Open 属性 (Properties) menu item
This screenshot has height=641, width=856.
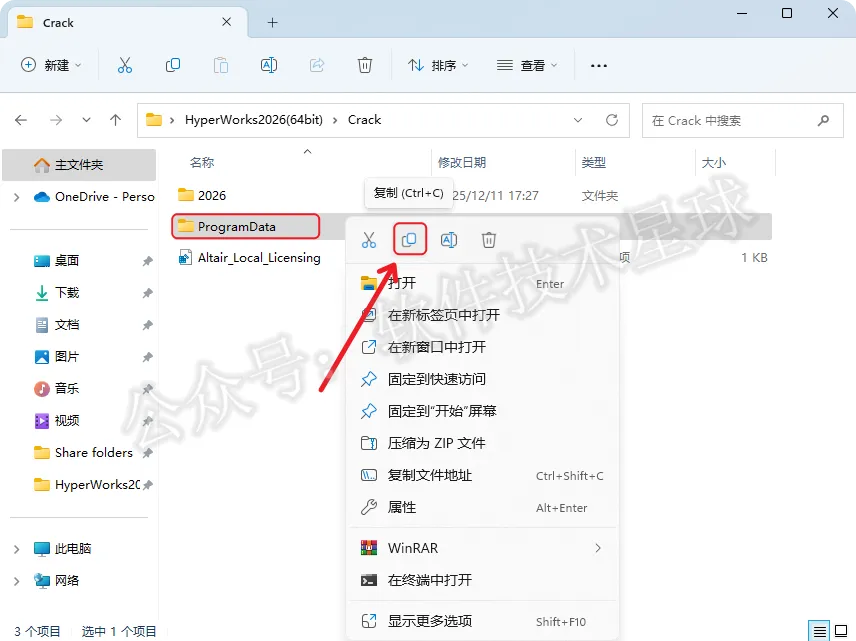click(x=482, y=508)
